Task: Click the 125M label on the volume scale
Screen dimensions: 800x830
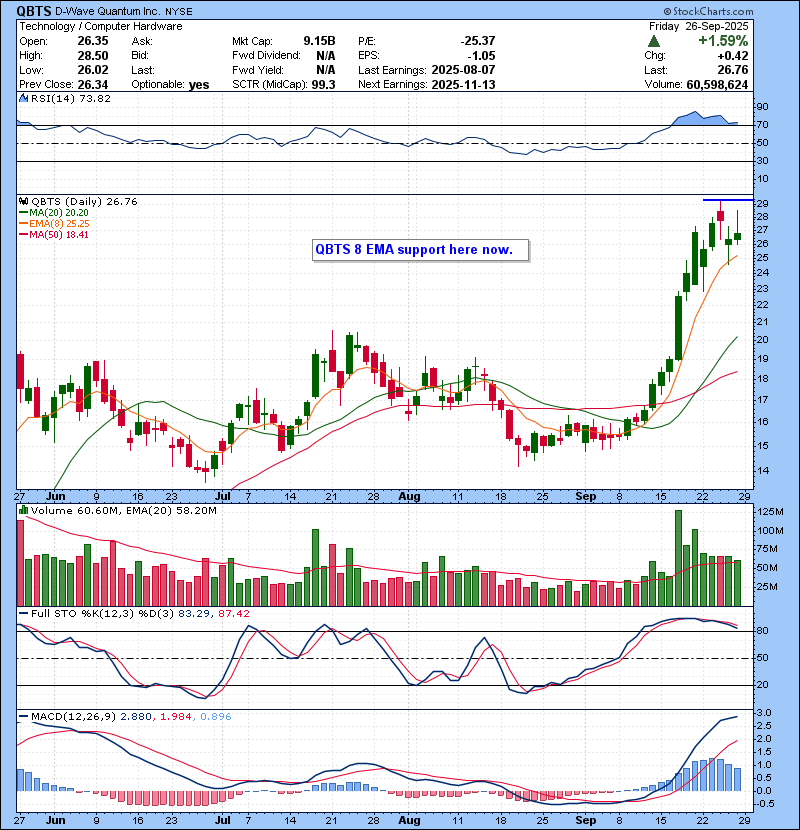Action: click(771, 512)
